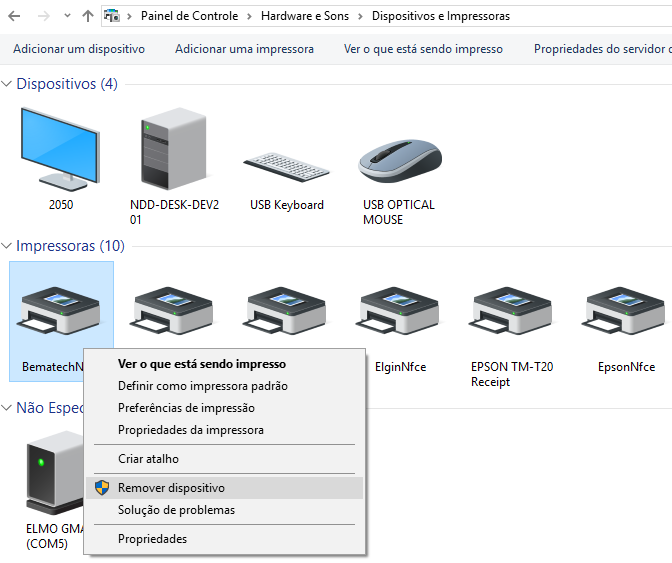672x563 pixels.
Task: Select the NDD-DESK-DEV201 computer icon
Action: coord(174,149)
